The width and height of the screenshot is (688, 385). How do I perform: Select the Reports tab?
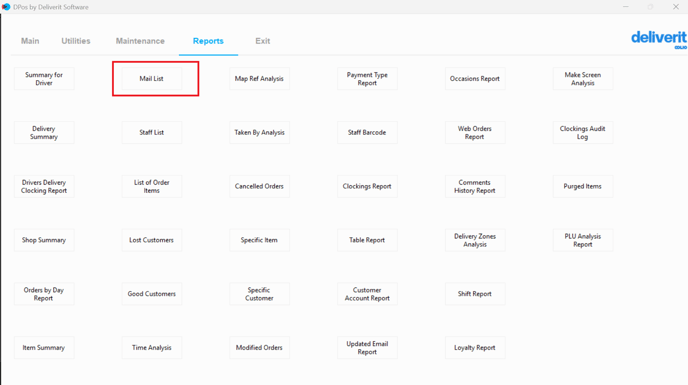click(208, 41)
